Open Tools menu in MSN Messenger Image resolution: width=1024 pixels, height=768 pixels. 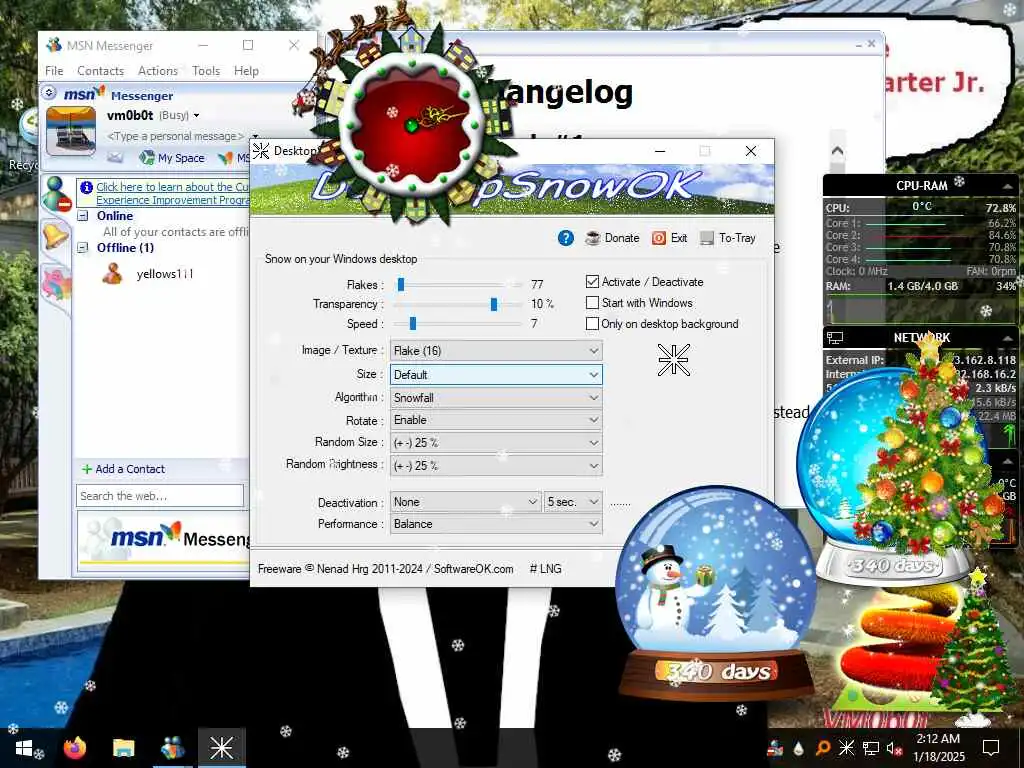click(206, 71)
